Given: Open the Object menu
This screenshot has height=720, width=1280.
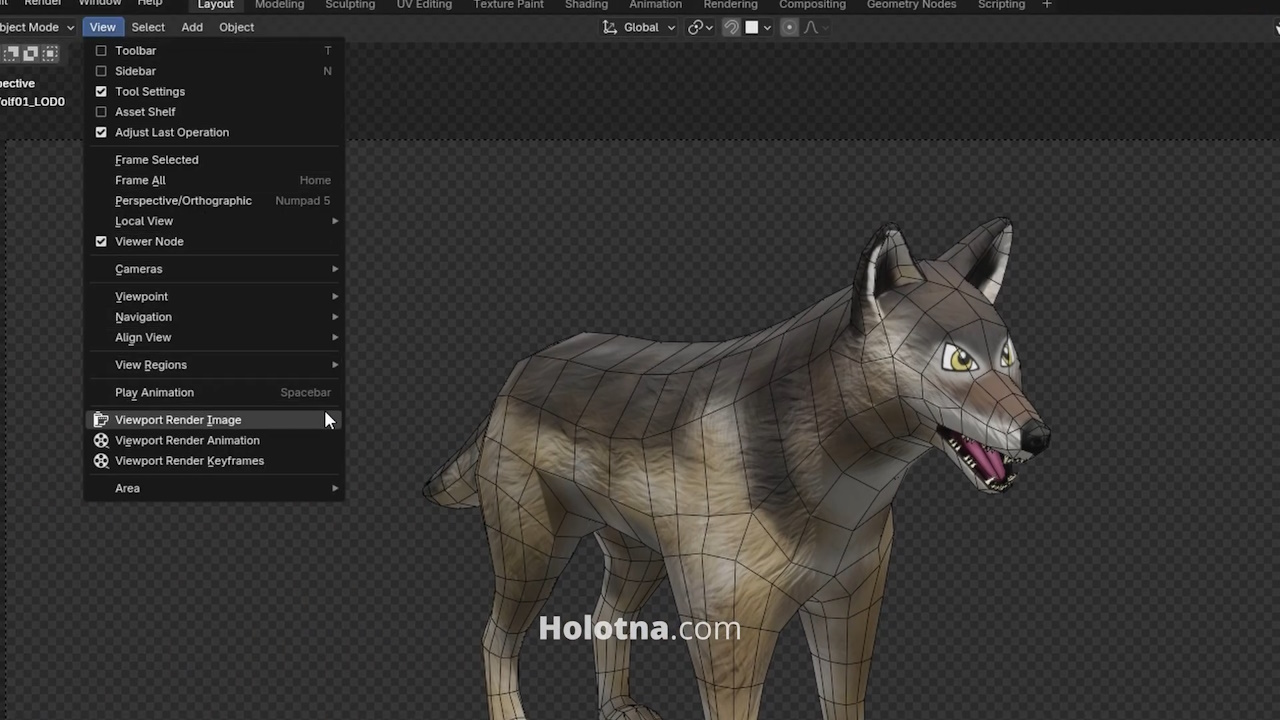Looking at the screenshot, I should point(237,27).
